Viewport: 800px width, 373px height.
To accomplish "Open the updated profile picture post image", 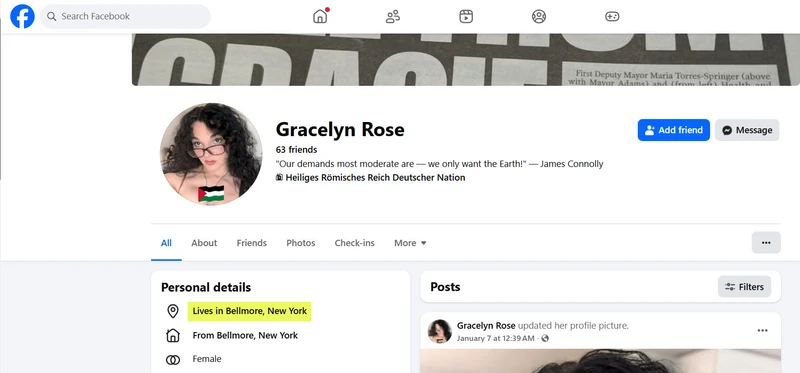I will pyautogui.click(x=600, y=361).
